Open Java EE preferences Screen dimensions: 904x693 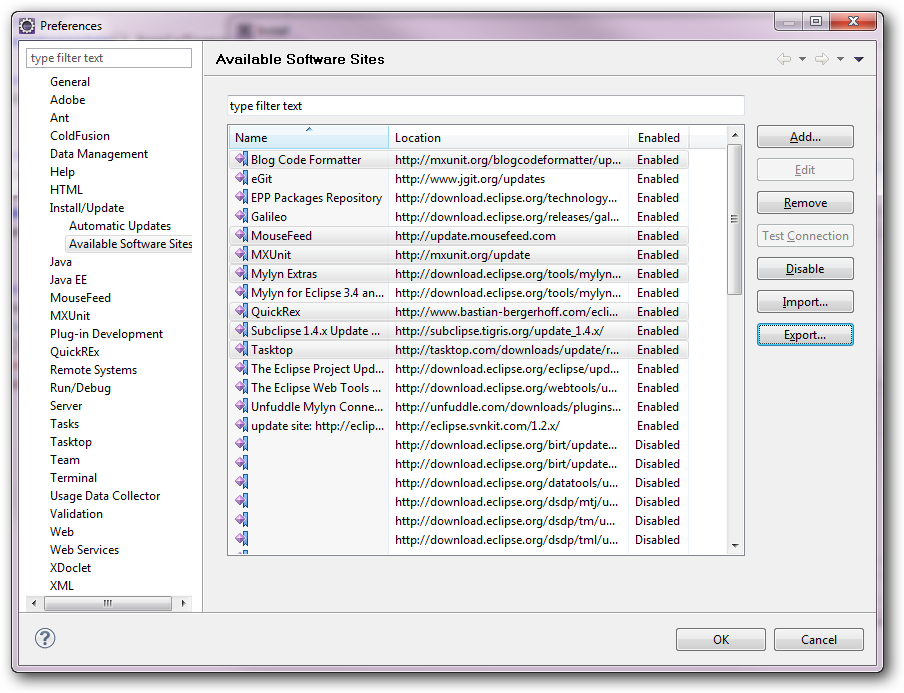coord(68,280)
